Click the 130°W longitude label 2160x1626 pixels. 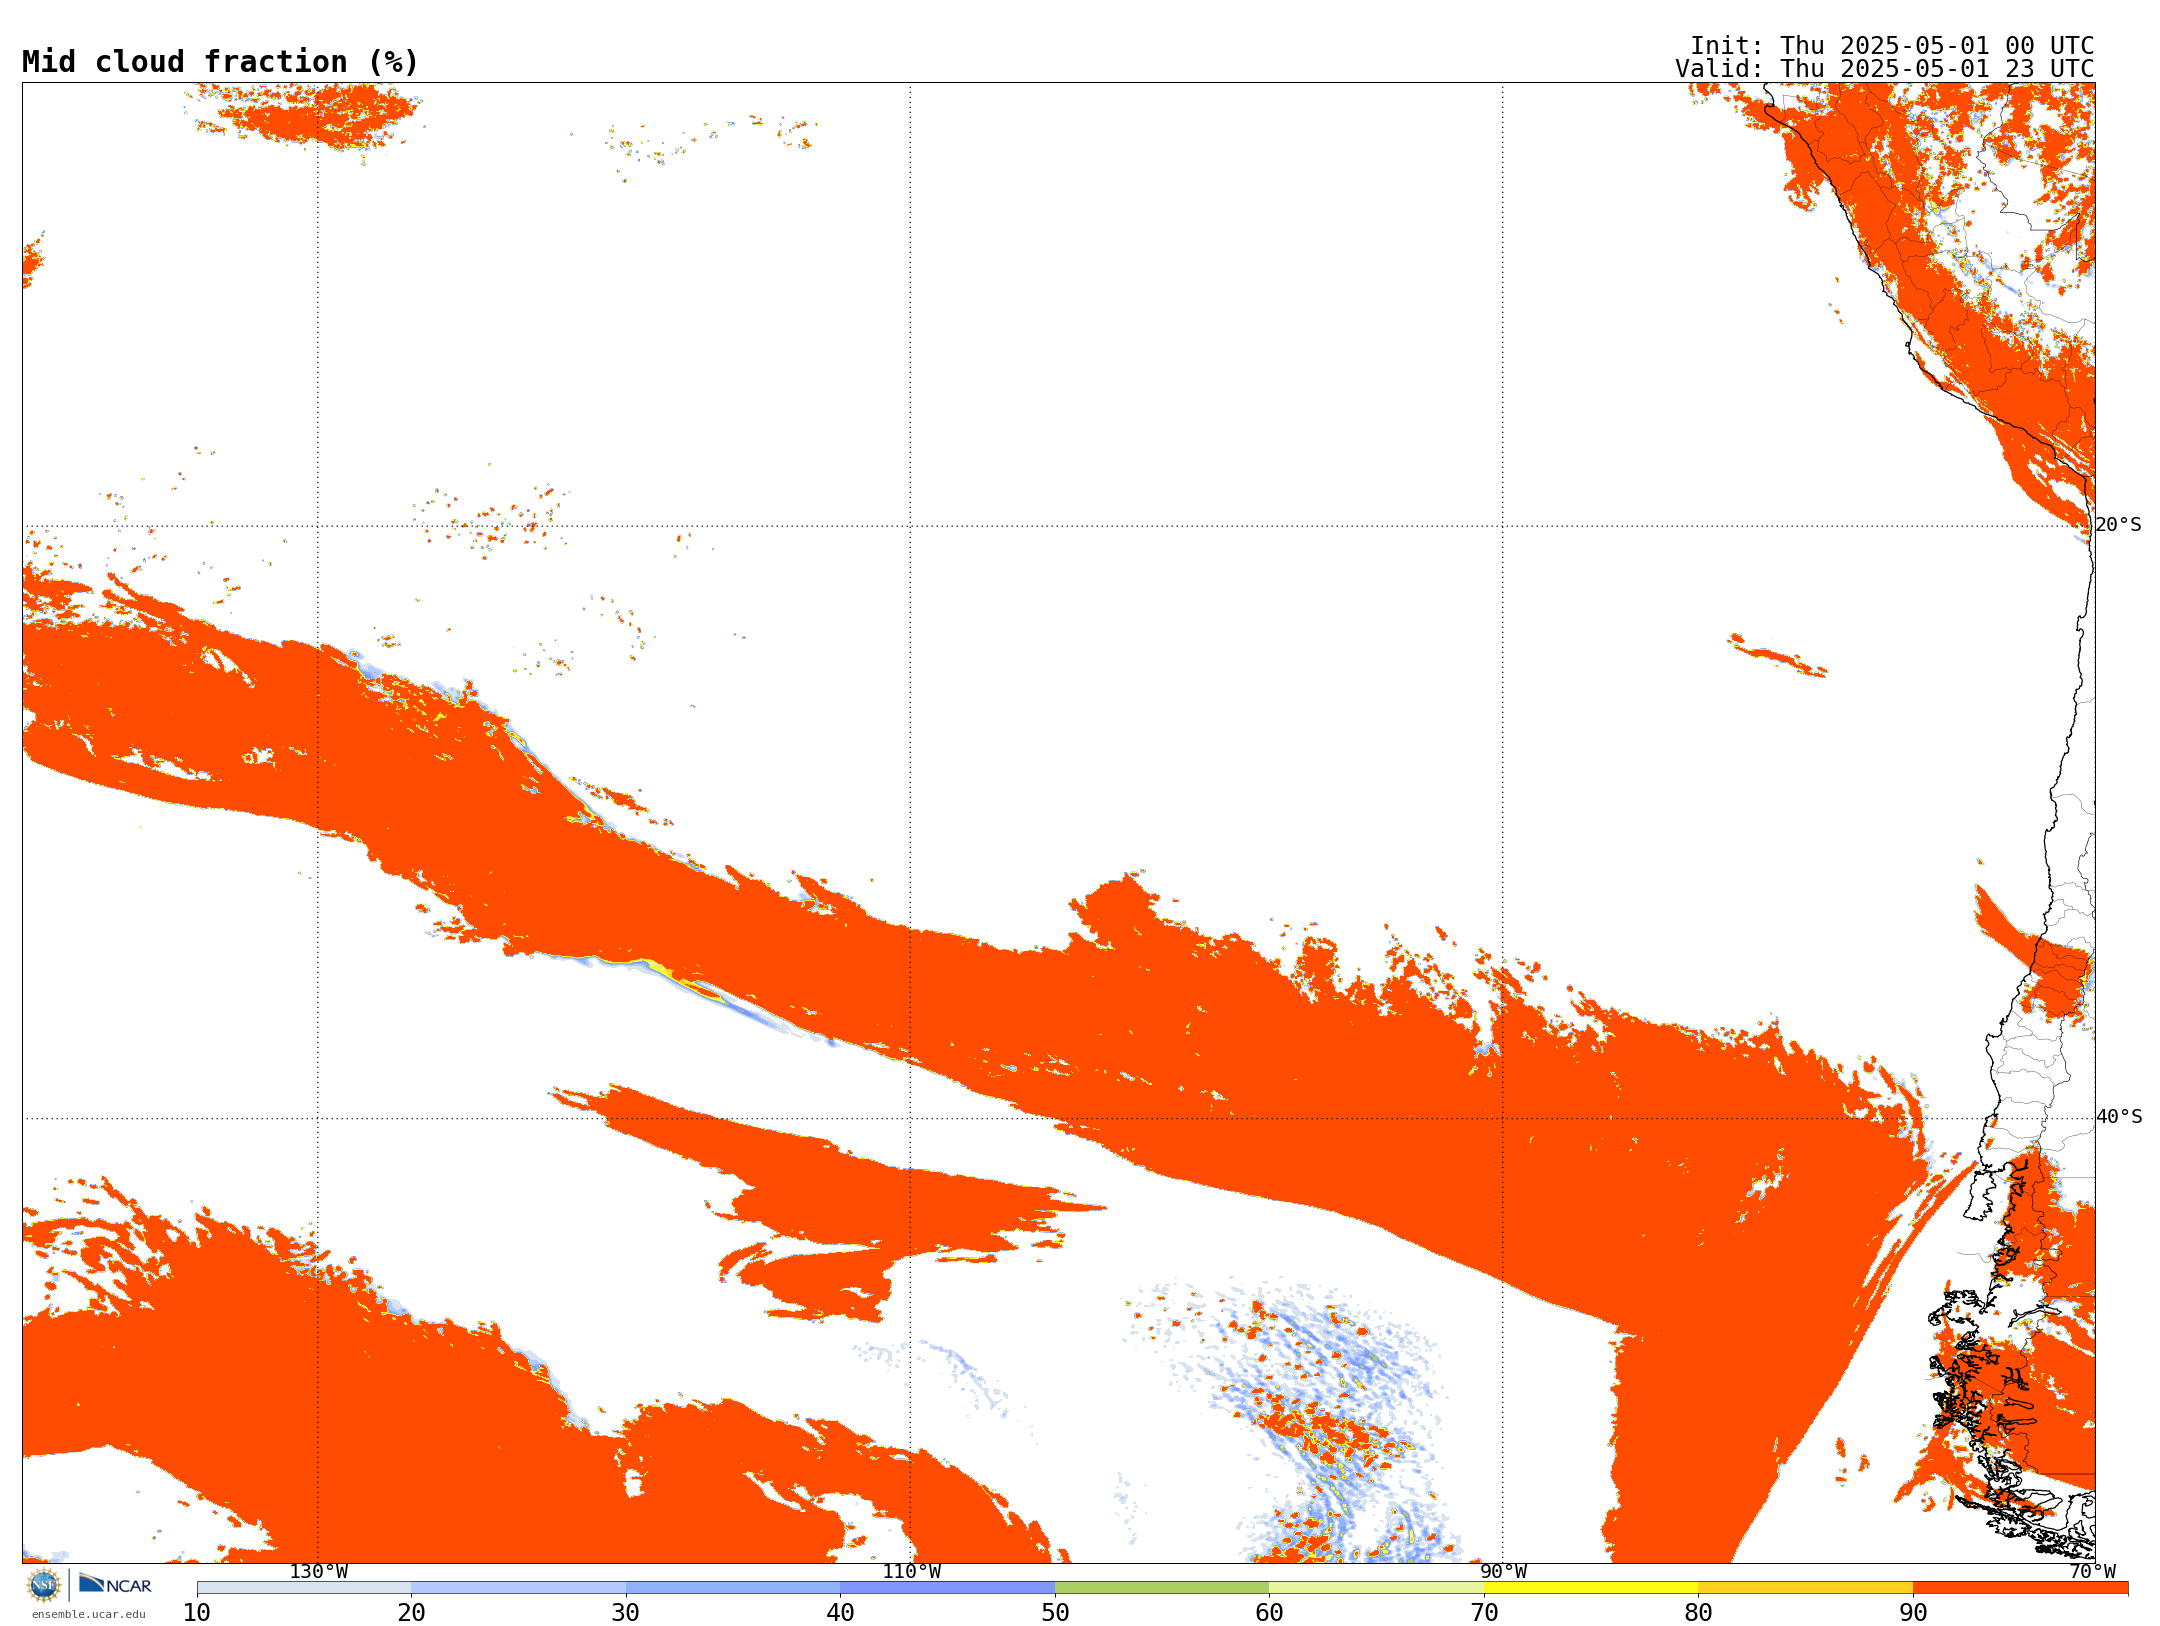[x=319, y=1572]
